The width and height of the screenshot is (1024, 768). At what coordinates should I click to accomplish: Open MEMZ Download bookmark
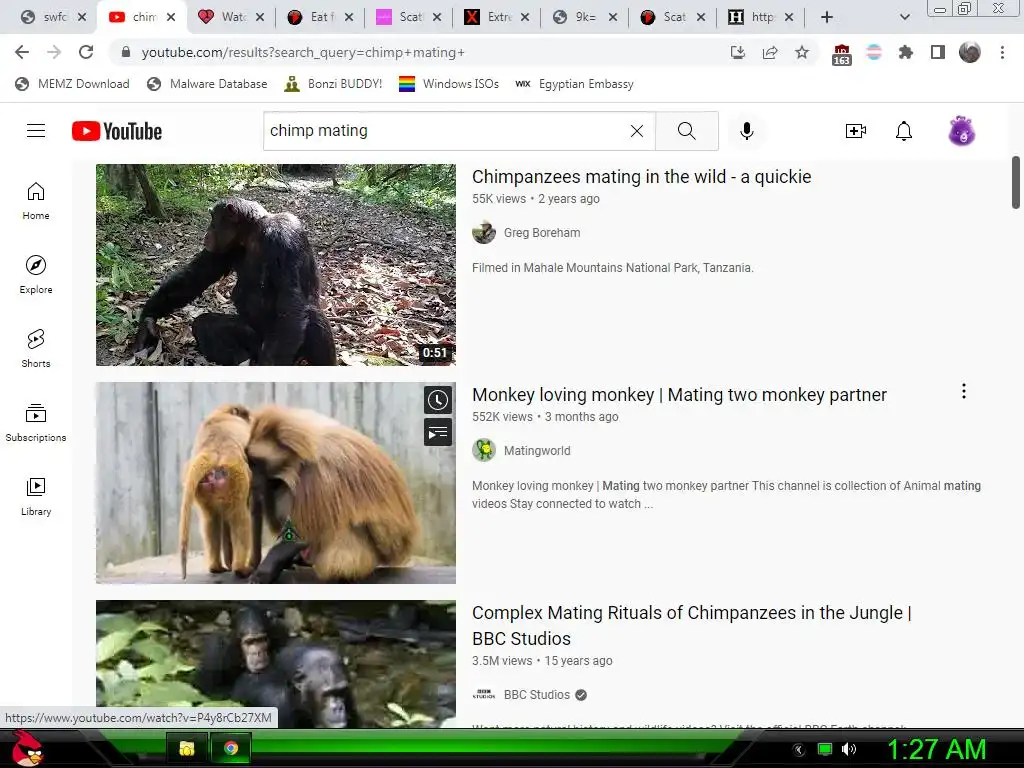[x=72, y=84]
